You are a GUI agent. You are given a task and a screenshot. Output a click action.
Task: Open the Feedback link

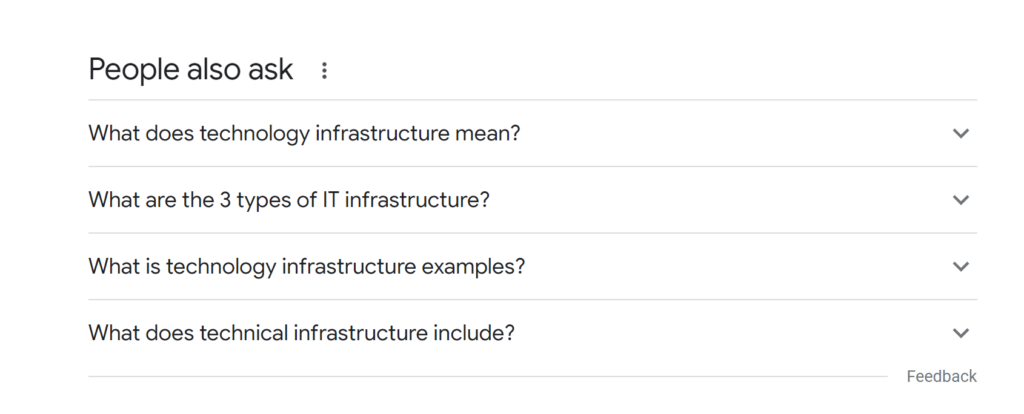[x=941, y=376]
